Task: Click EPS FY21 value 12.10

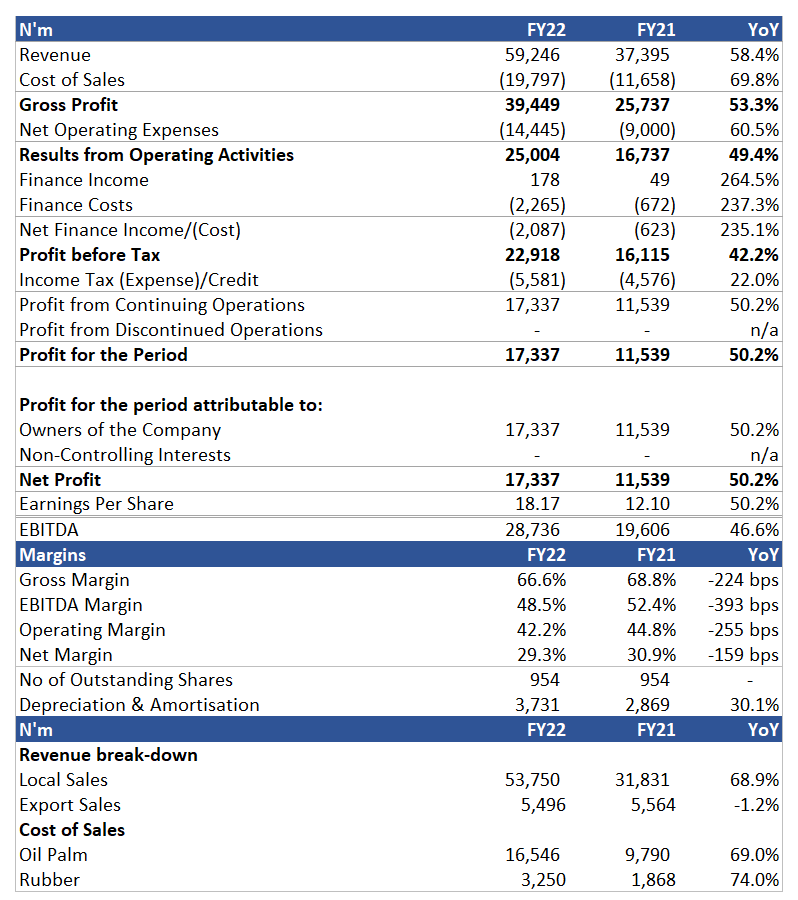Action: pyautogui.click(x=648, y=504)
